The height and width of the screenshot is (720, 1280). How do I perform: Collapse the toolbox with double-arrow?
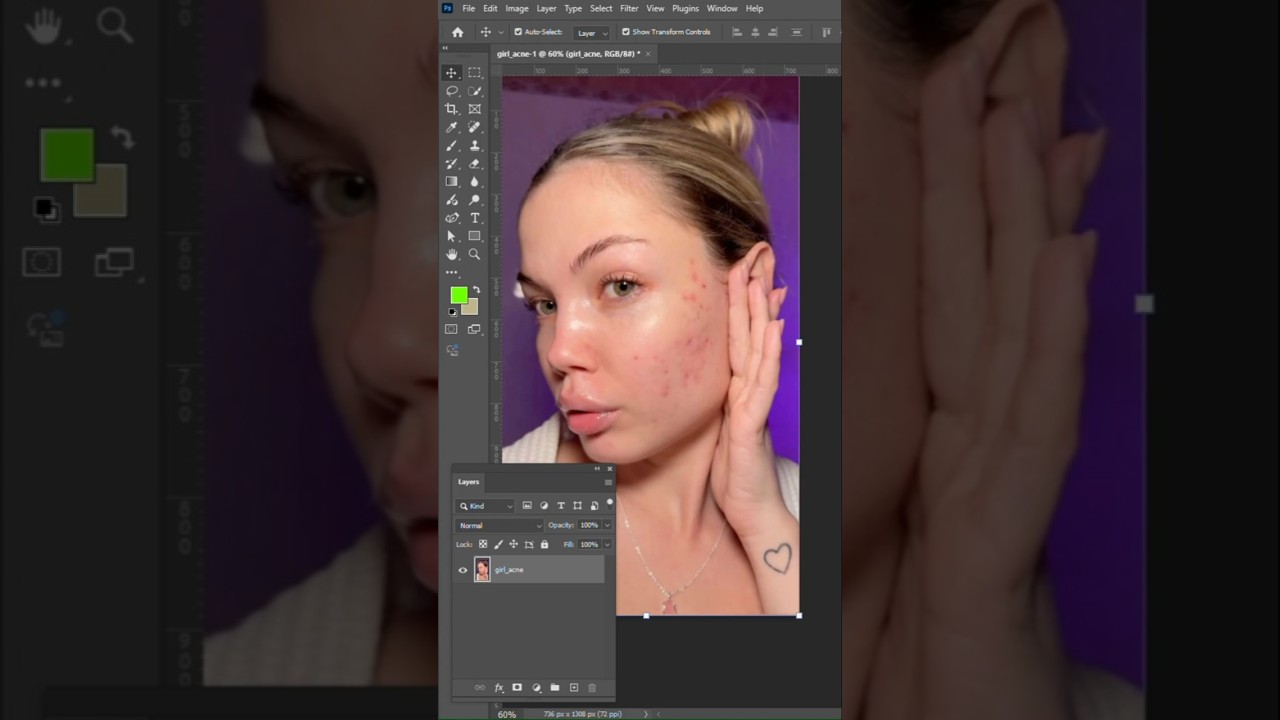click(446, 48)
